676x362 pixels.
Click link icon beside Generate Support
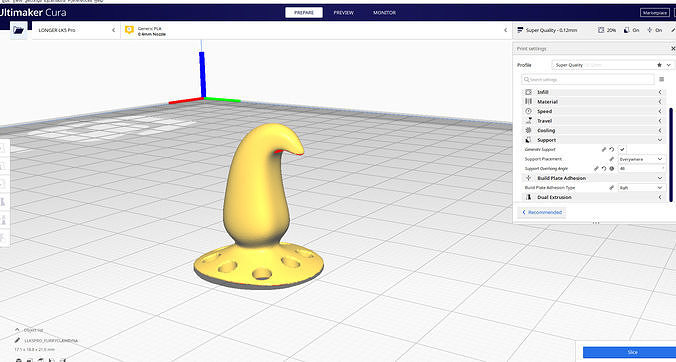pos(604,149)
